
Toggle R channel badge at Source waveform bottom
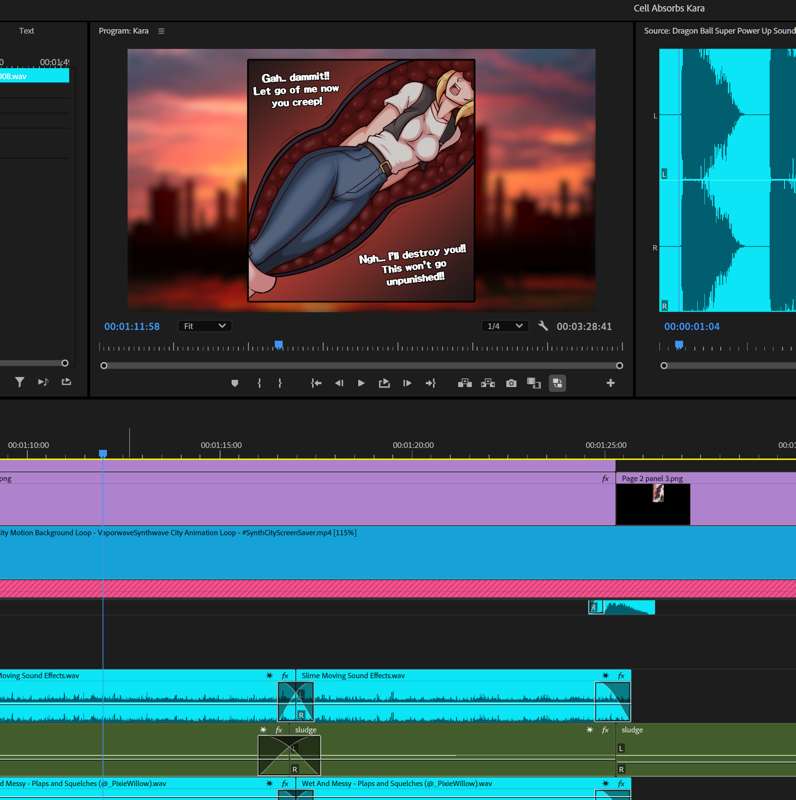coord(664,306)
